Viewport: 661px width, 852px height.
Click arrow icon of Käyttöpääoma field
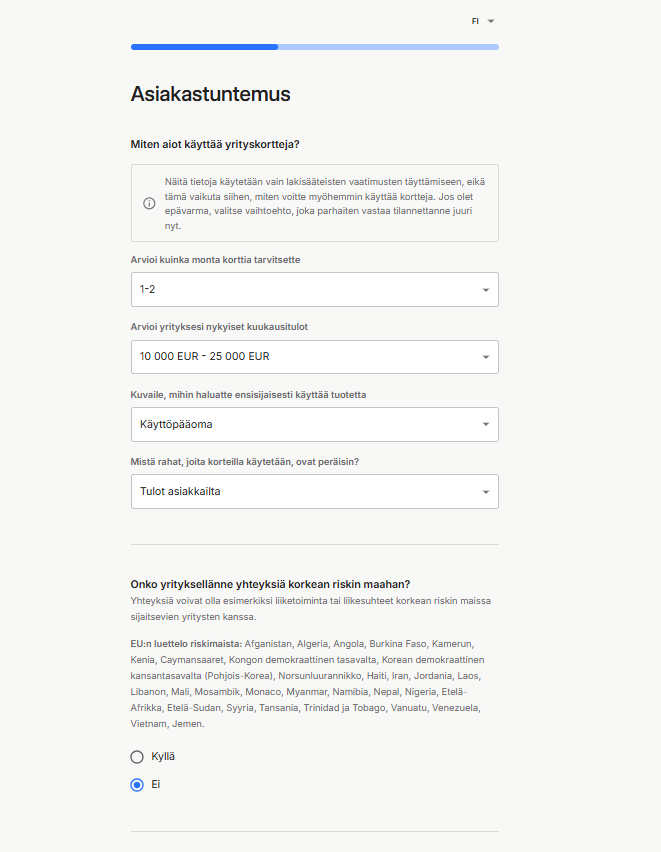(x=485, y=424)
